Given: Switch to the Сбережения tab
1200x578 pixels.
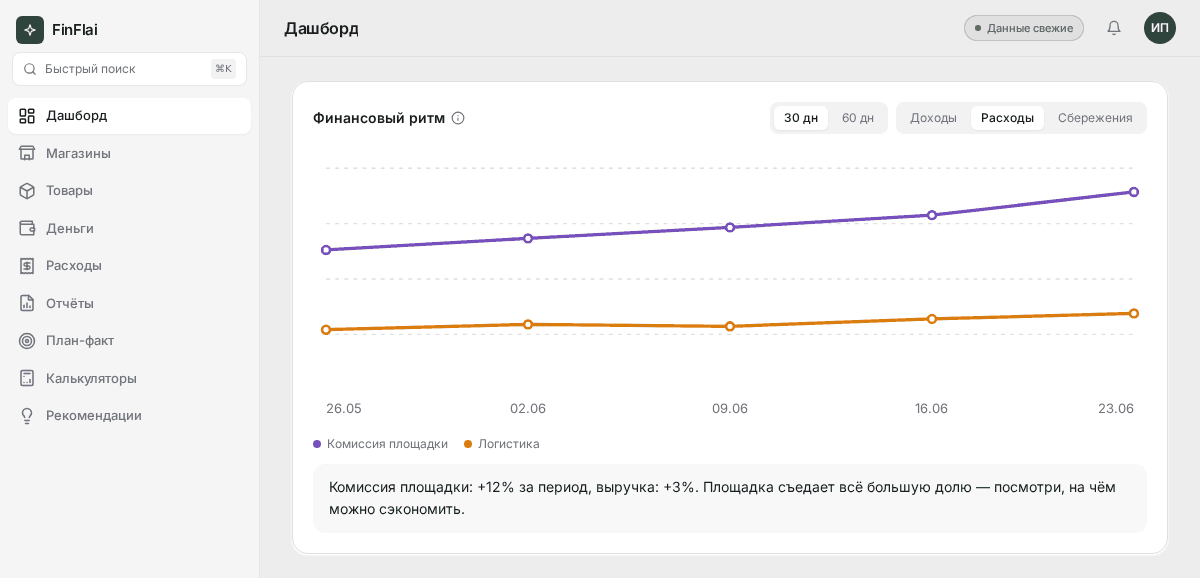Looking at the screenshot, I should (1095, 118).
